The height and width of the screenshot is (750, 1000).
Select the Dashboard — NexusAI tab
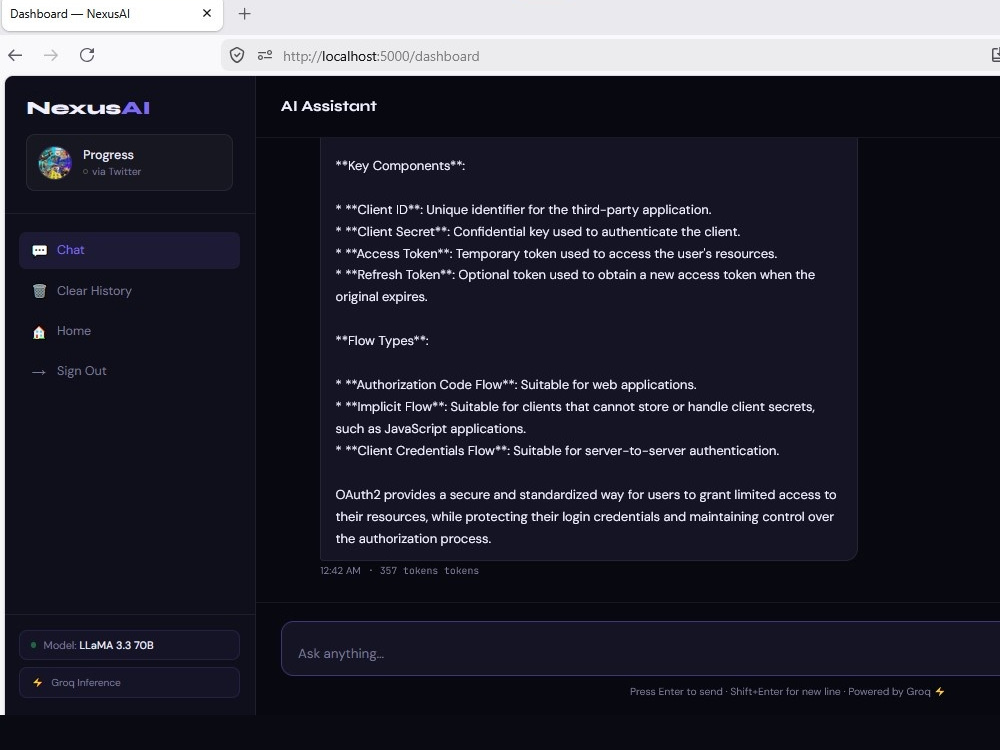(112, 14)
